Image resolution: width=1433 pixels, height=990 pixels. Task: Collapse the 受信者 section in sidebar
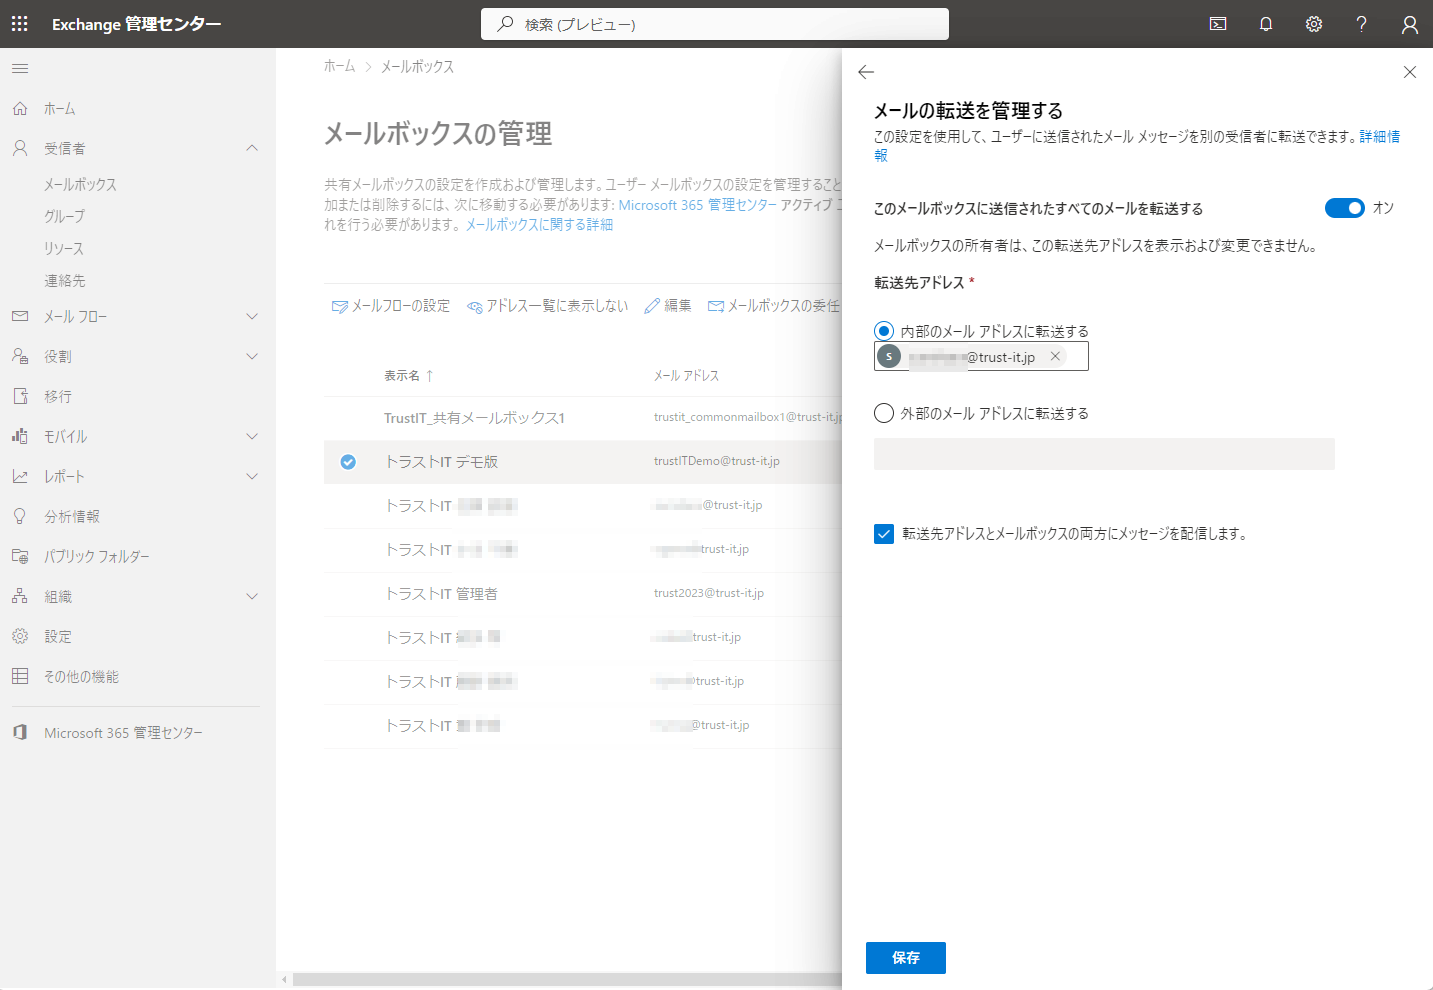click(252, 148)
